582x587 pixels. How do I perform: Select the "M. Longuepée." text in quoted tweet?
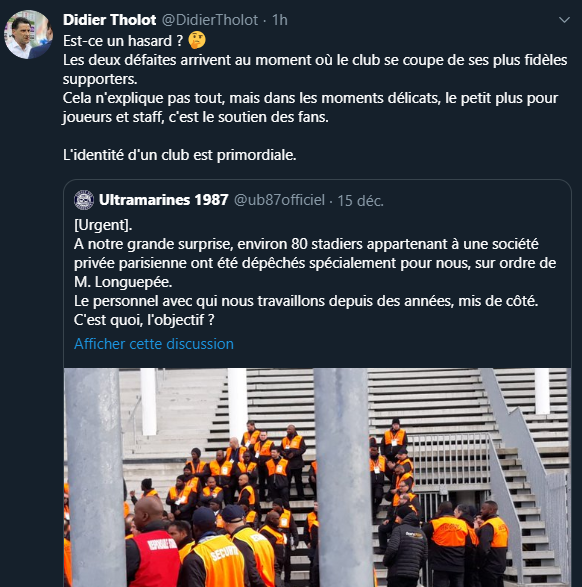123,282
